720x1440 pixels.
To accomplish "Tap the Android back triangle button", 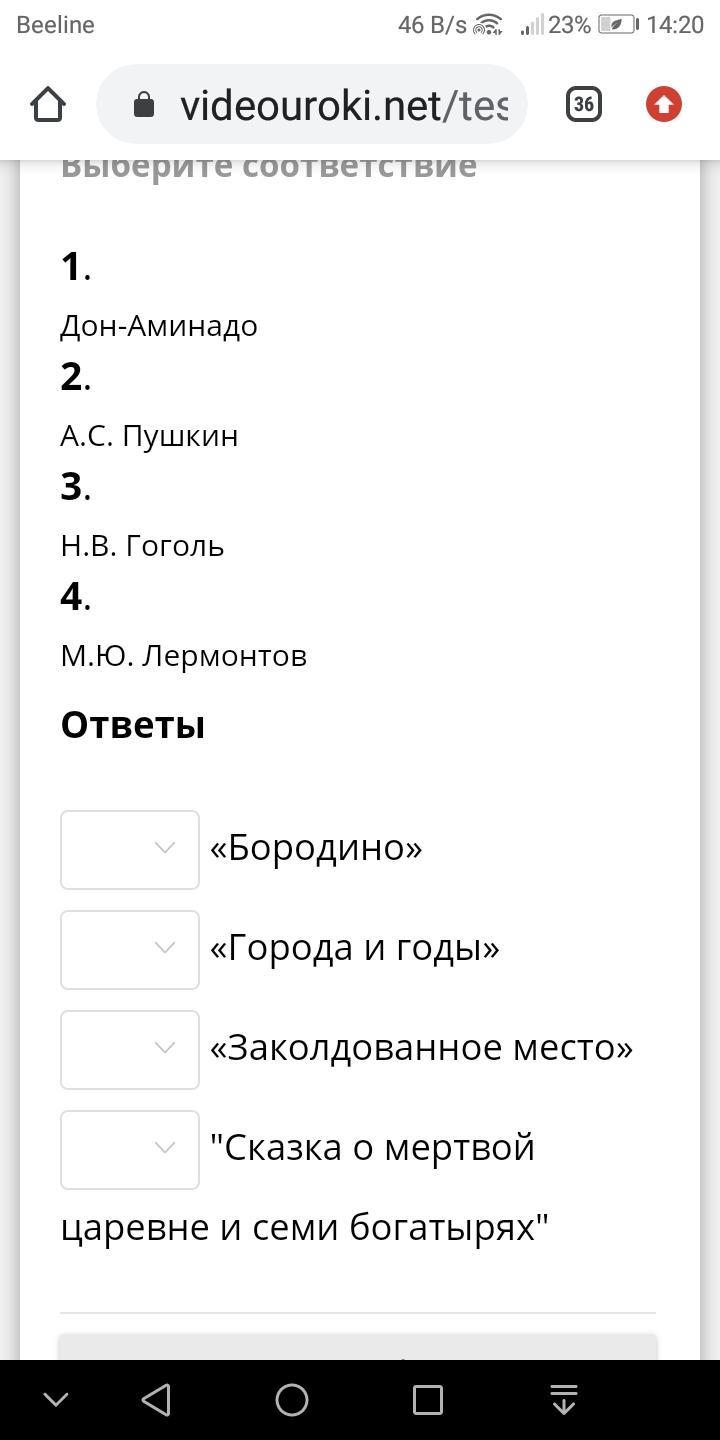I will [156, 1400].
